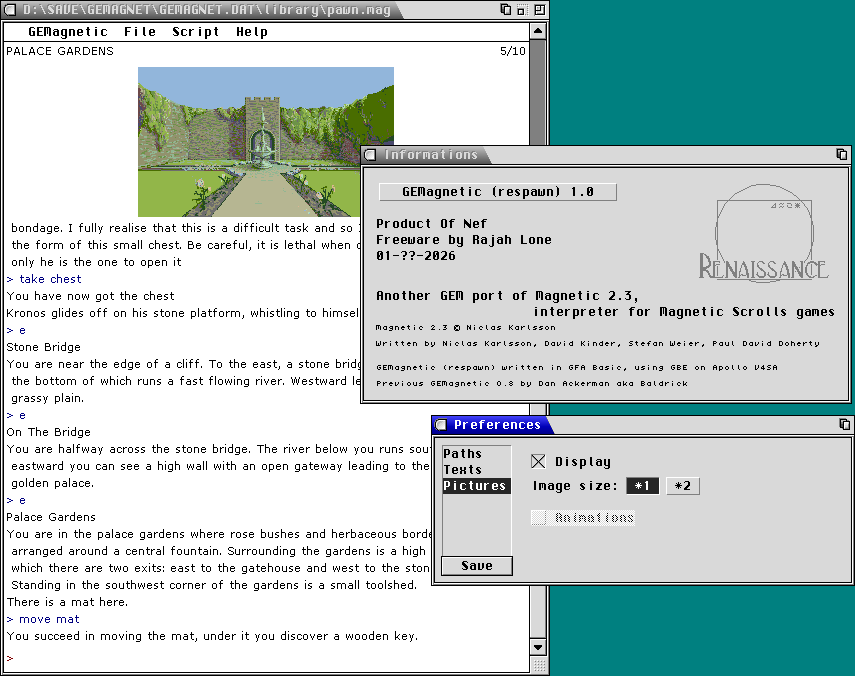Open the Script menu
This screenshot has width=855, height=676.
pos(195,31)
